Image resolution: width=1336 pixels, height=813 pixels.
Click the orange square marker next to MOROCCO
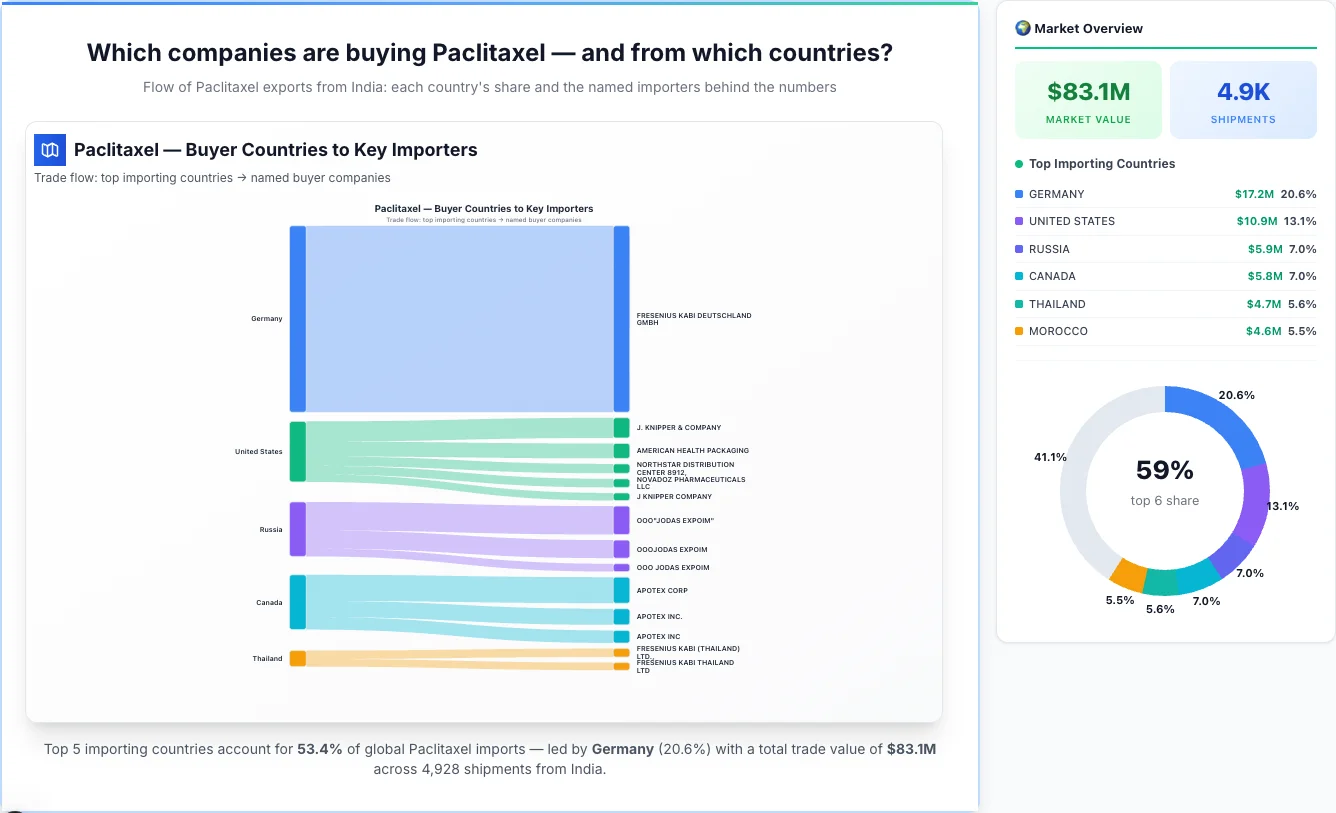(x=1020, y=331)
